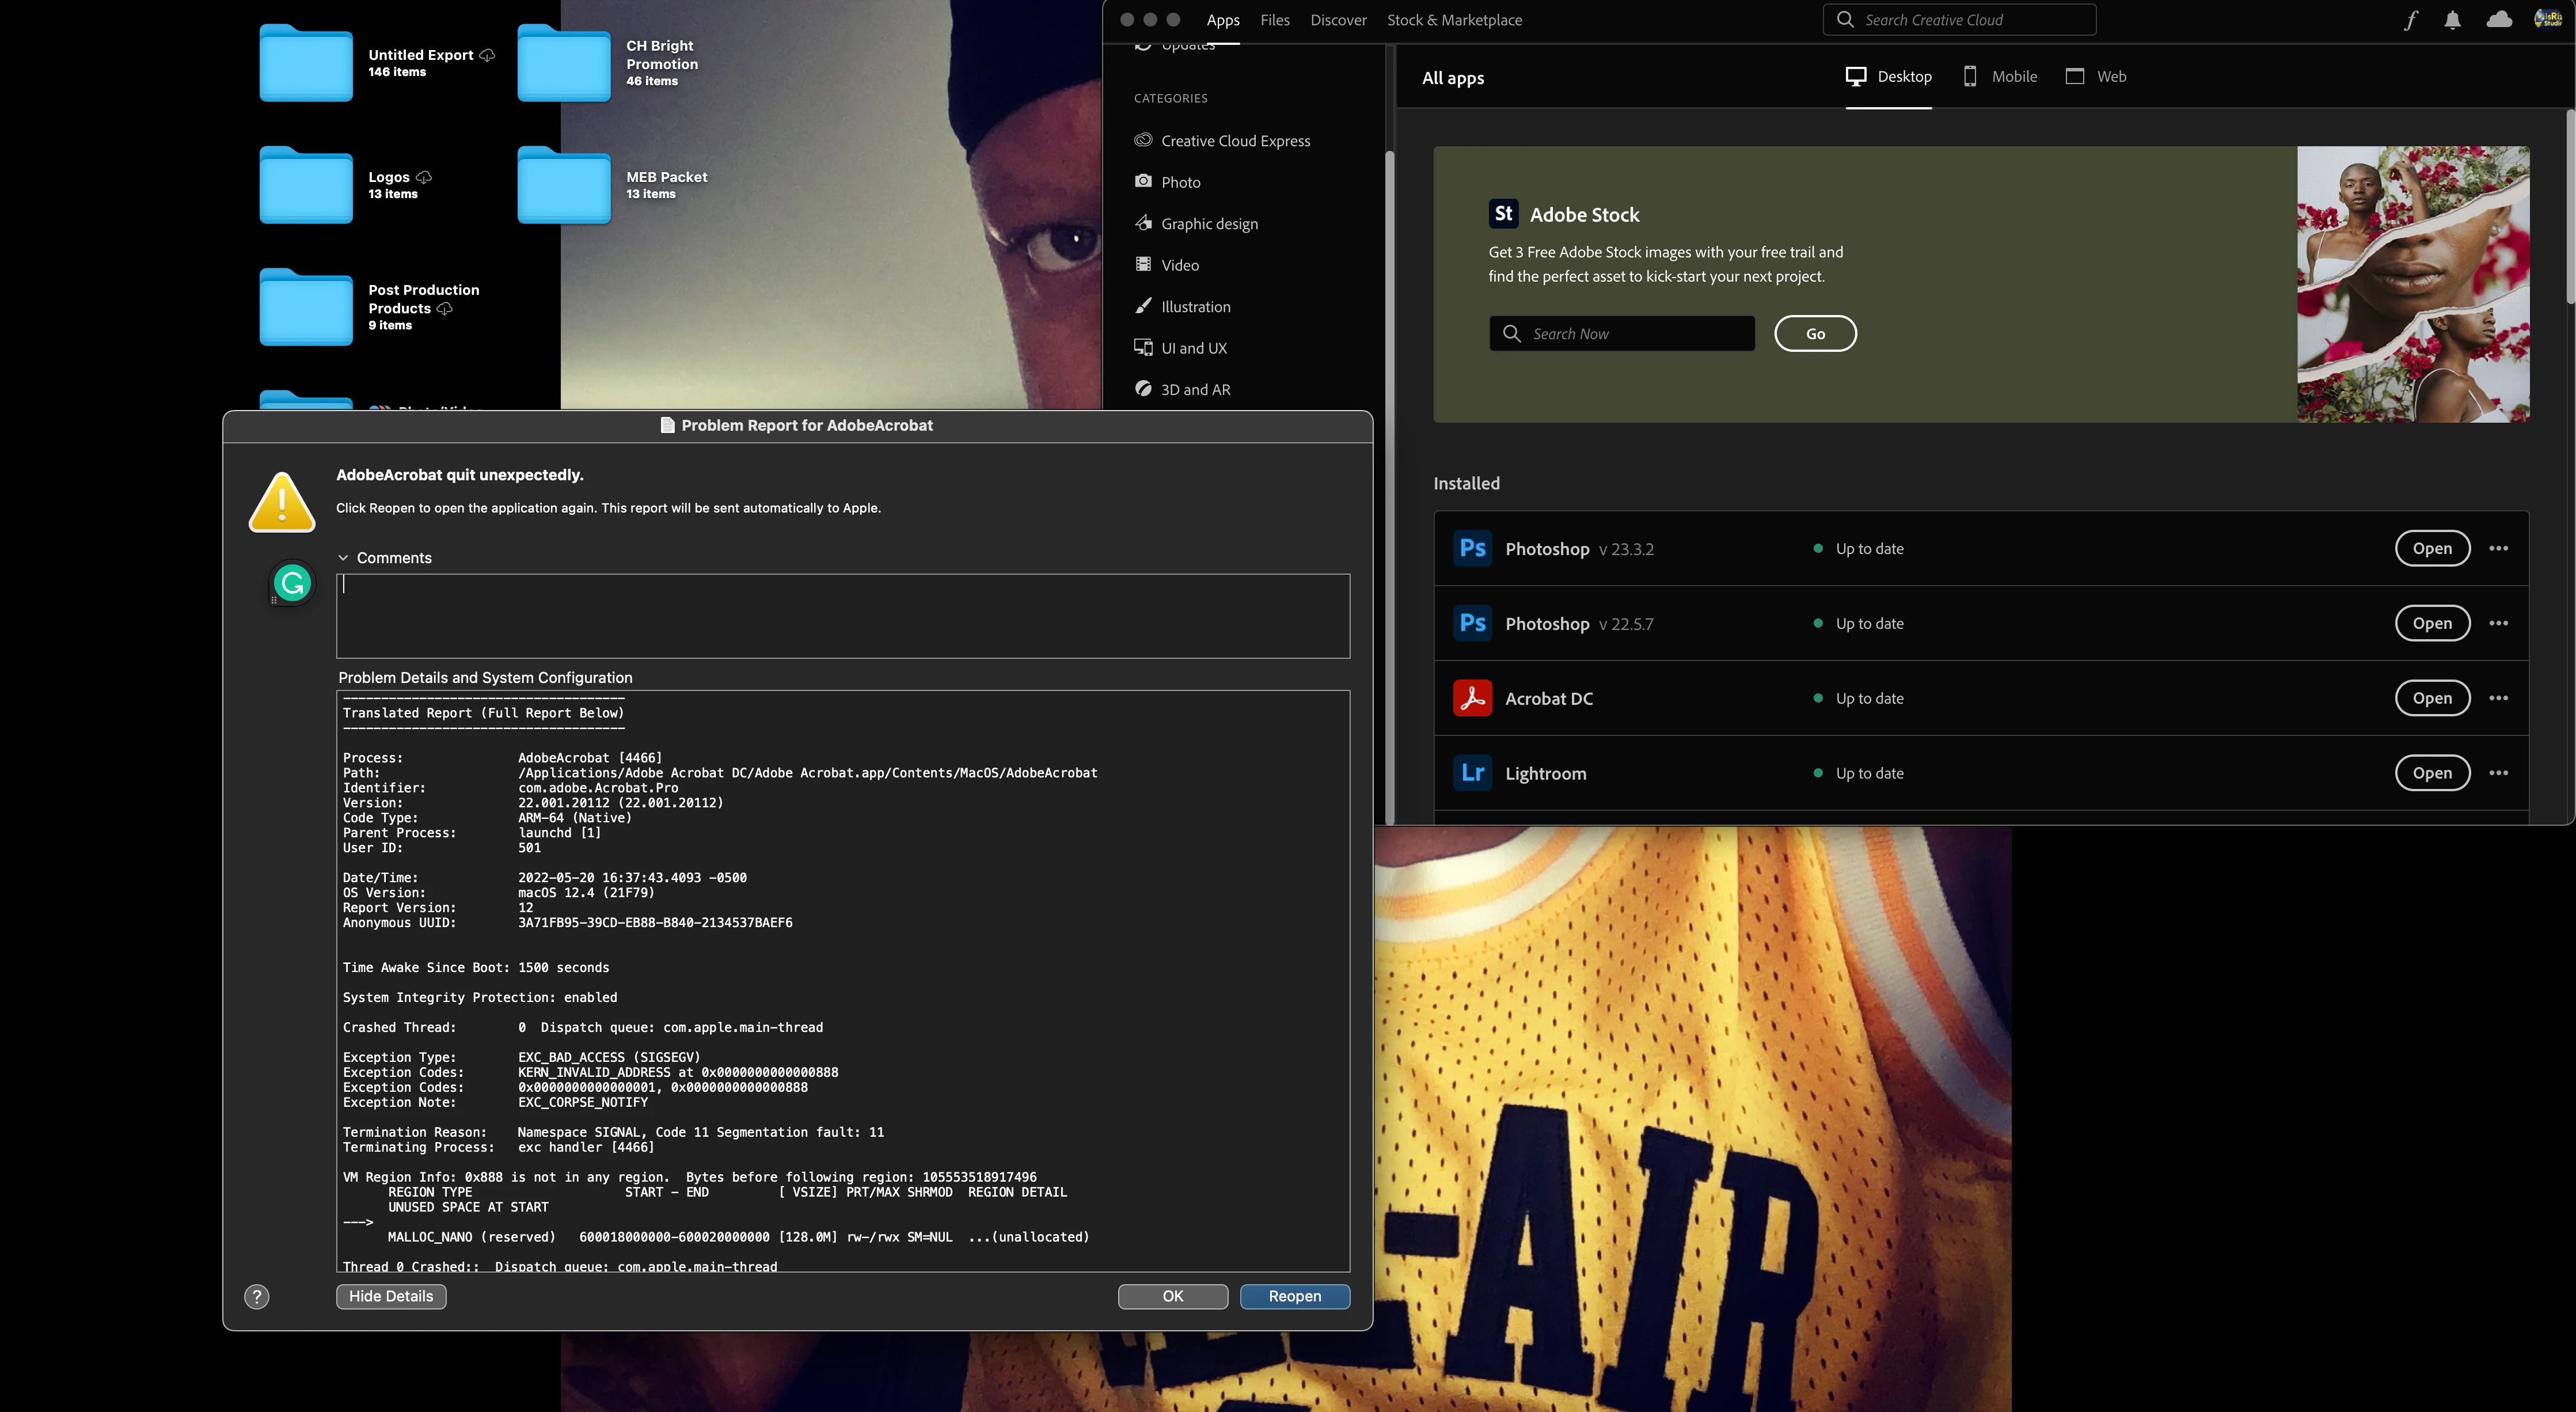
Task: Open the help question mark button
Action: tap(257, 1297)
